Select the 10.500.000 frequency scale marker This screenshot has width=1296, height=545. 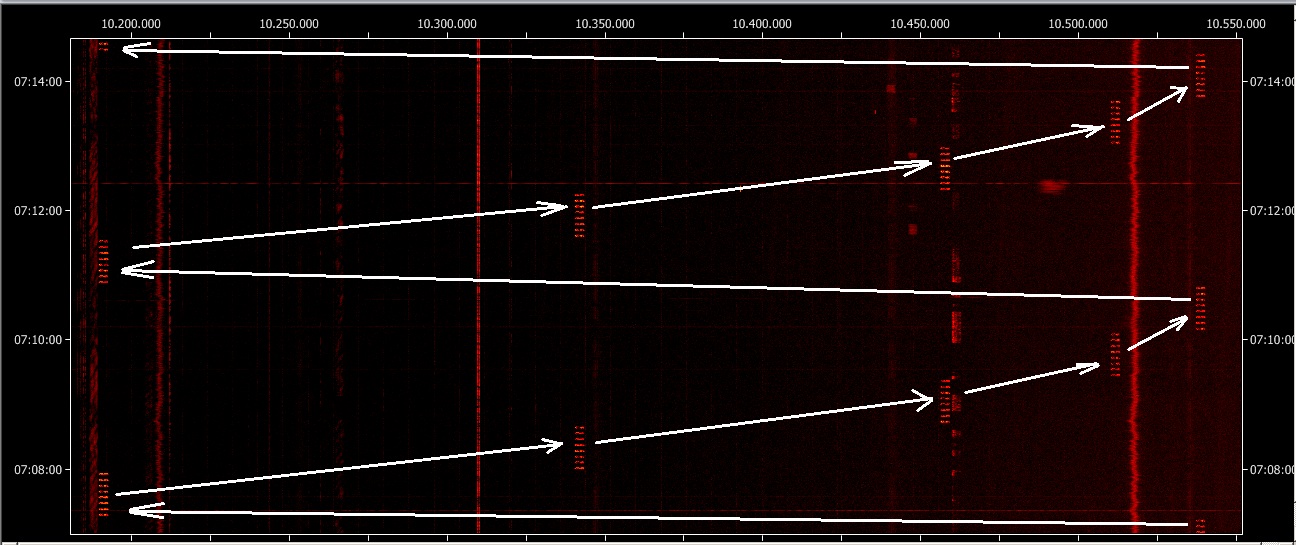pos(1079,23)
